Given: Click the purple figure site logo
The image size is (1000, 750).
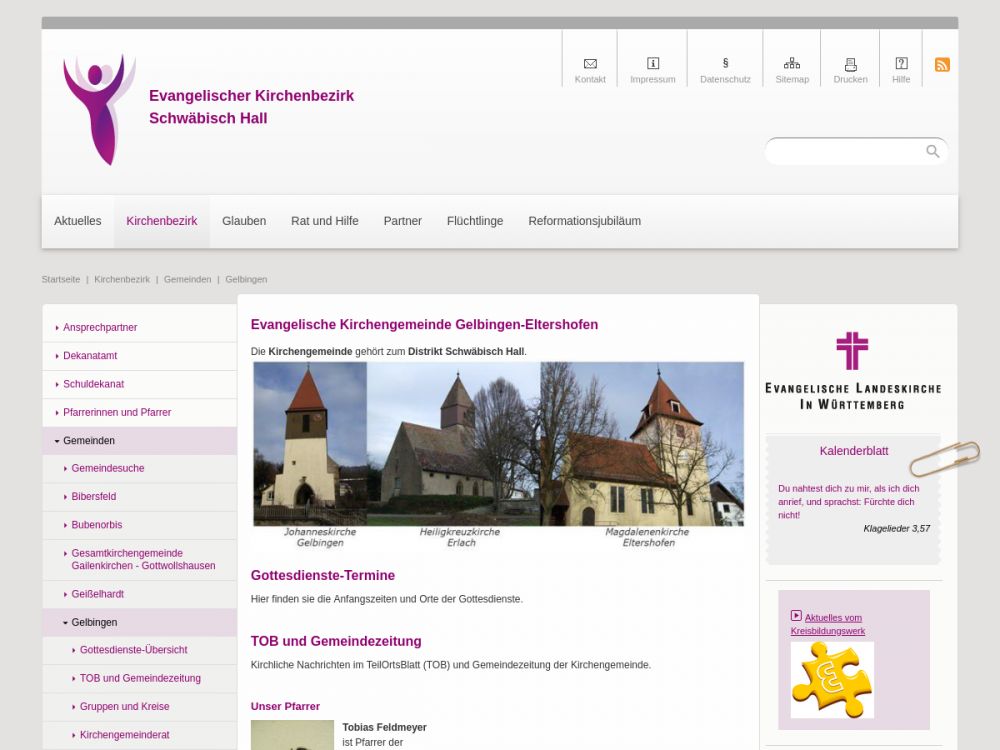Looking at the screenshot, I should (98, 109).
